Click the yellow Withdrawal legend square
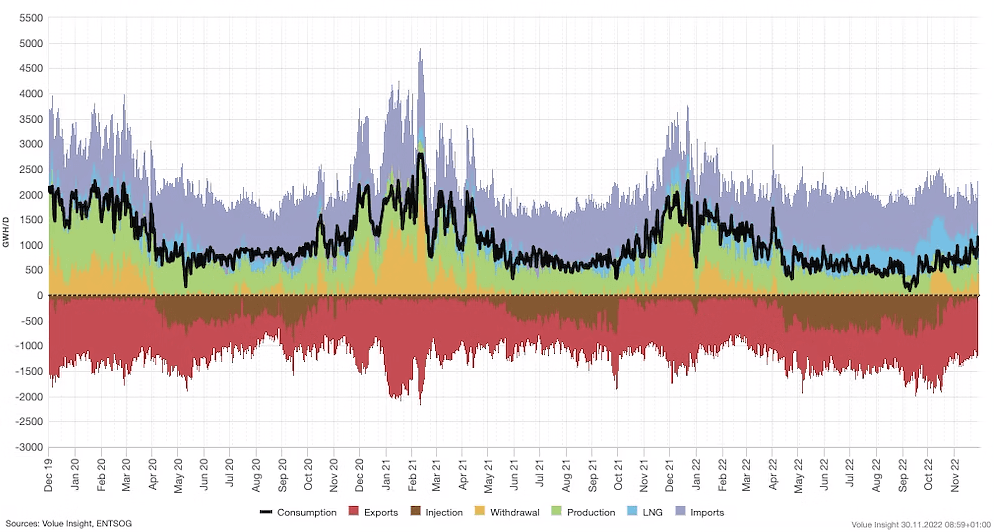The width and height of the screenshot is (994, 532). [478, 513]
